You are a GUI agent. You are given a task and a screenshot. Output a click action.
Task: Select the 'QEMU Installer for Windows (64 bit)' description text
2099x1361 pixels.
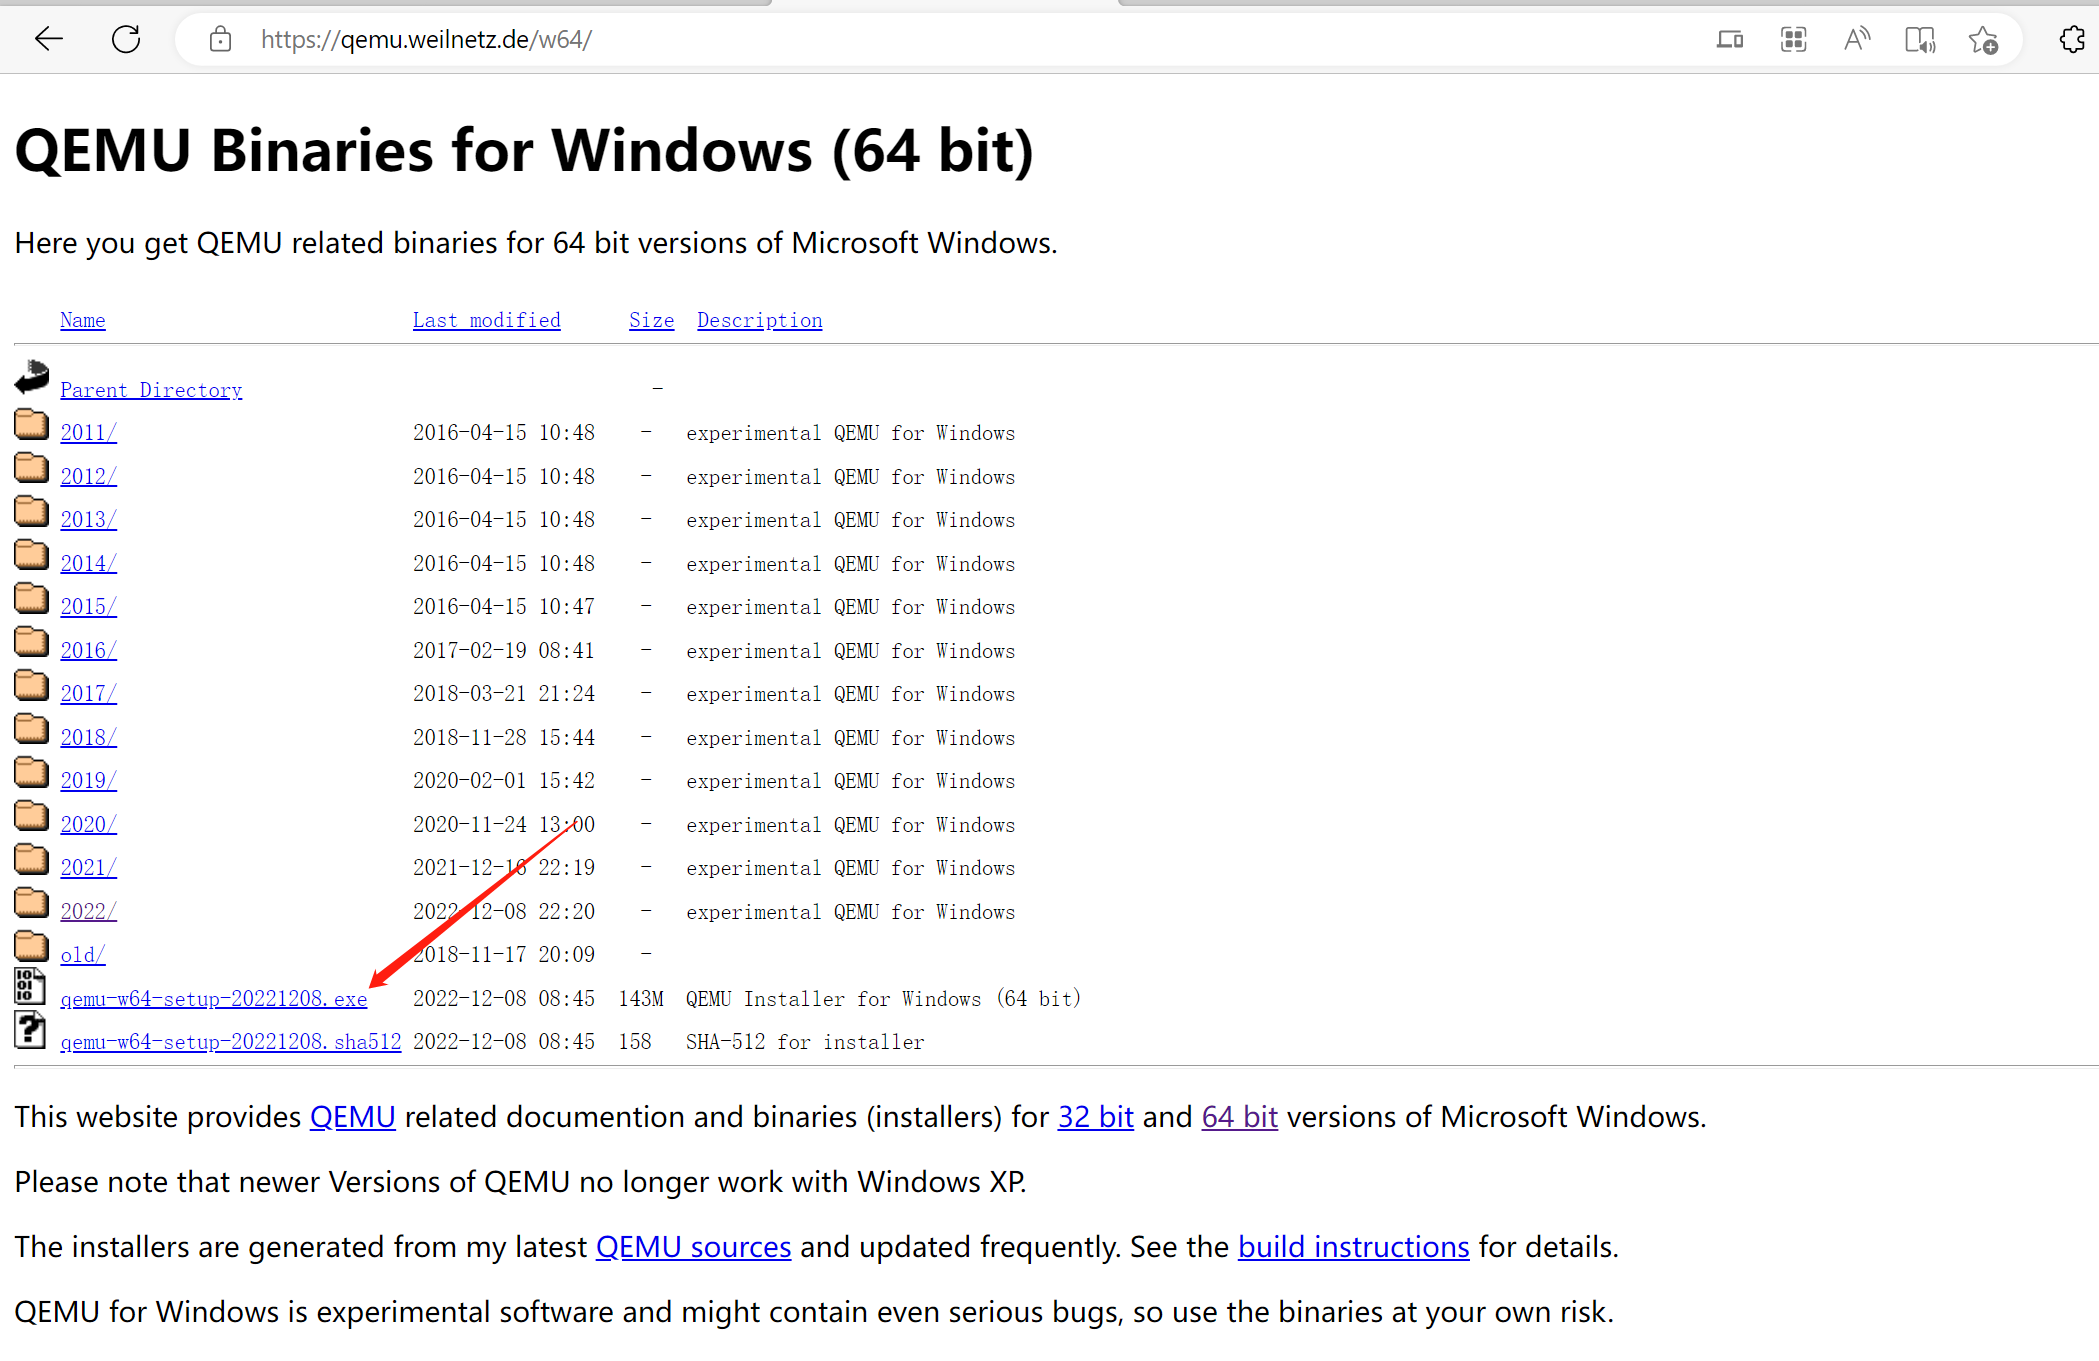pos(883,999)
